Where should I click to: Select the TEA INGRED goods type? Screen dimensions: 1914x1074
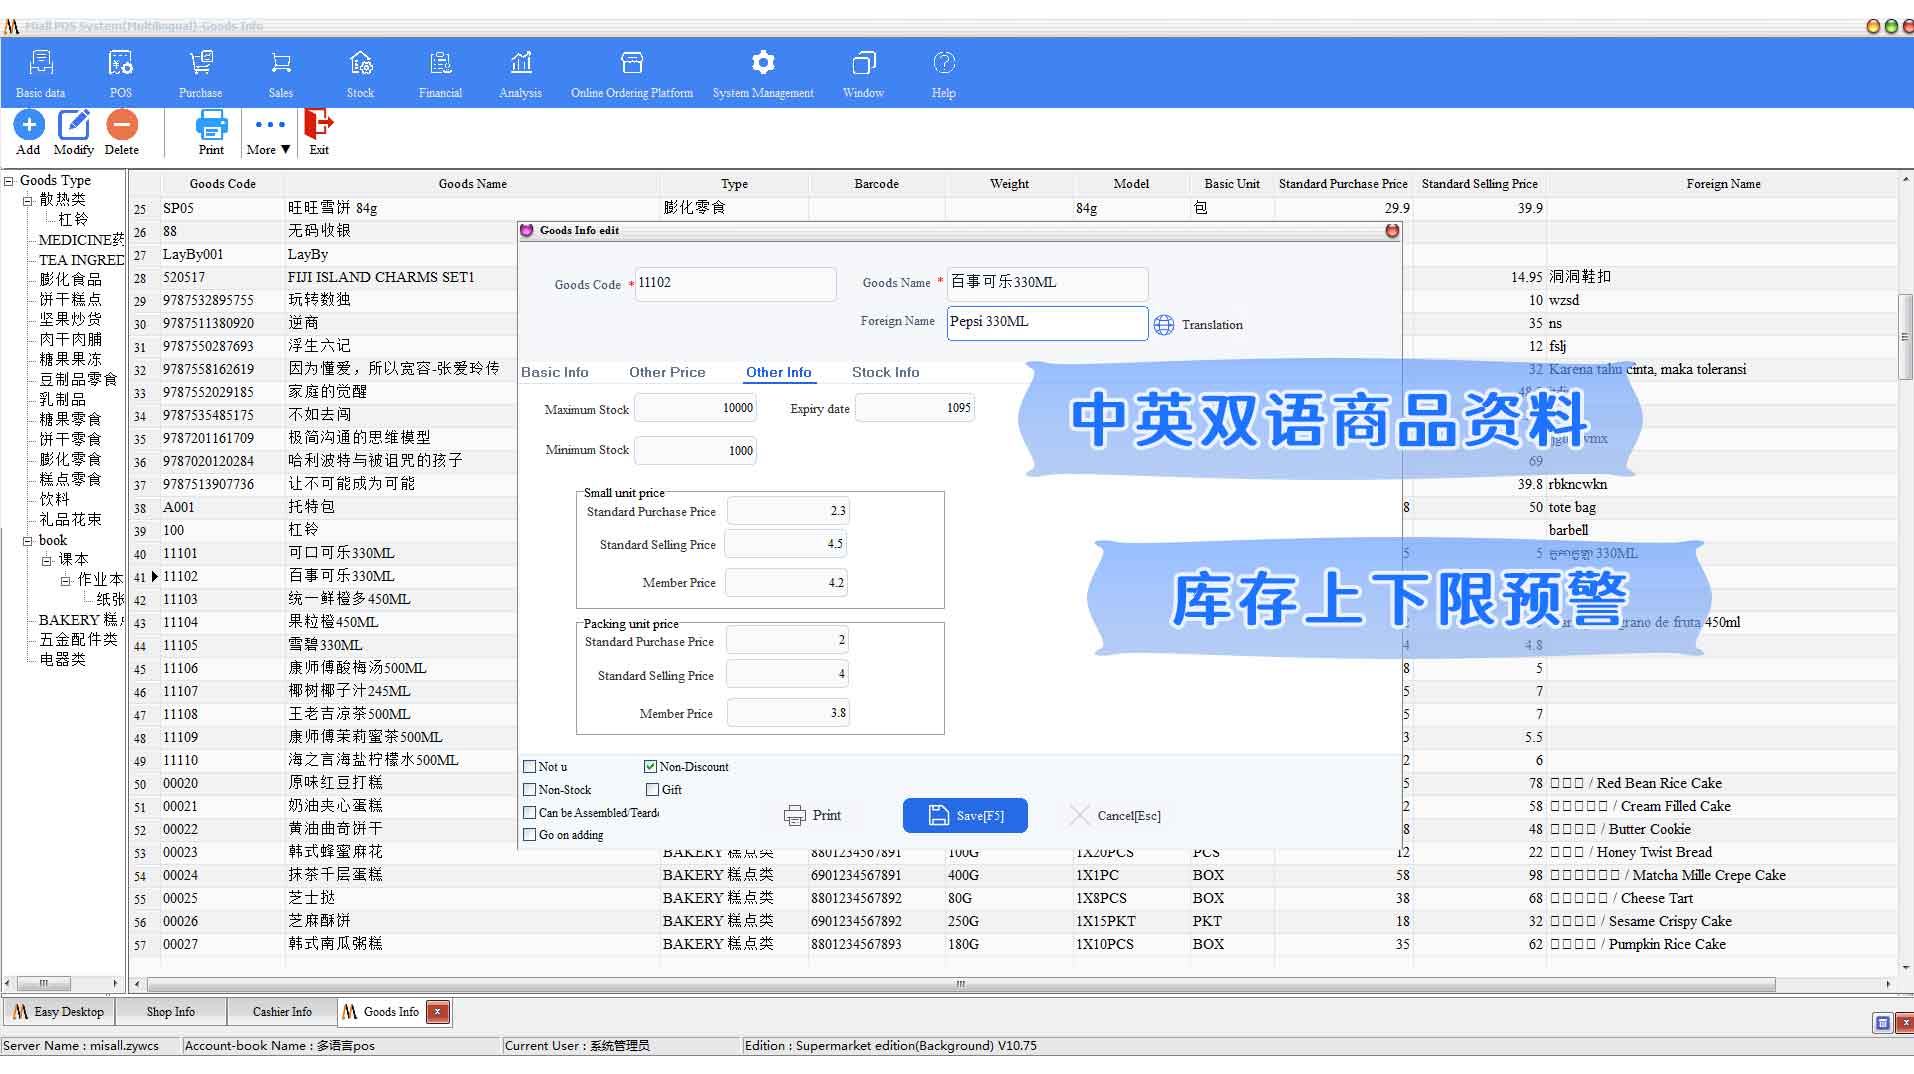(x=82, y=261)
